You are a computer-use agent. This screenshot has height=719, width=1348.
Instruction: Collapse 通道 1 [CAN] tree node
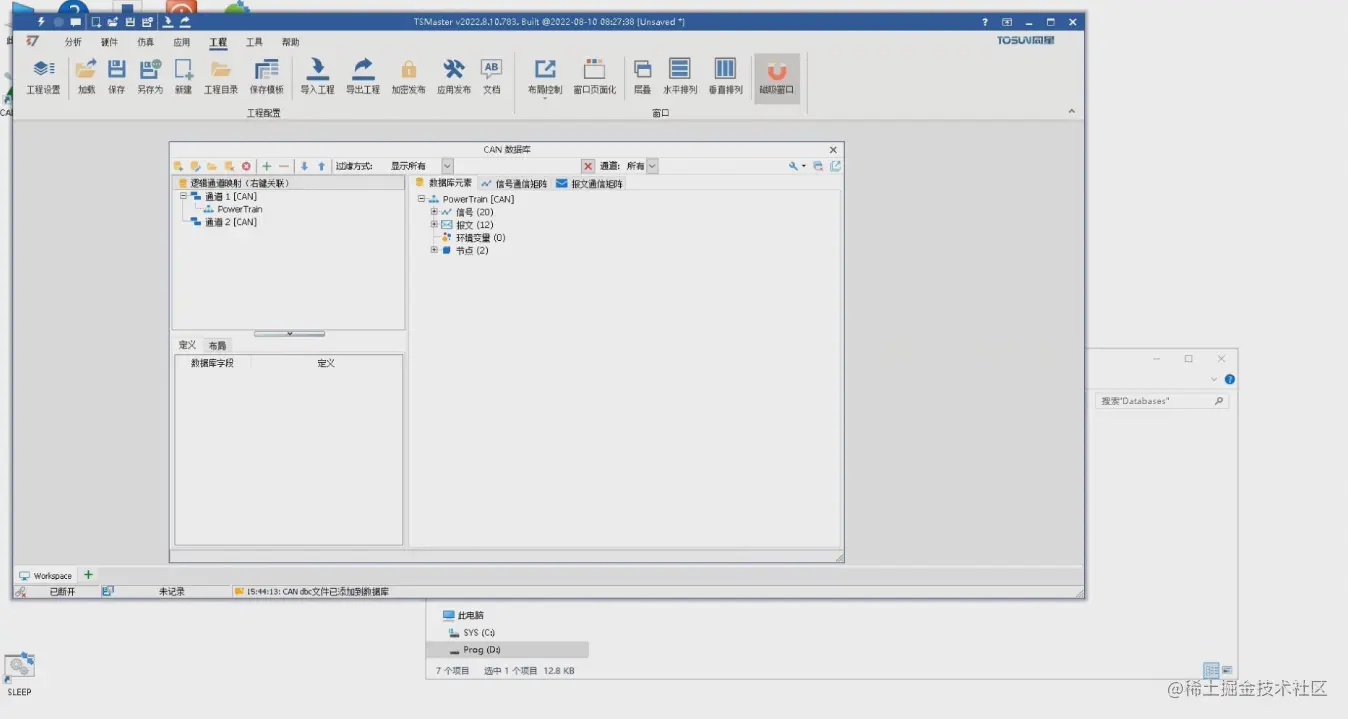(184, 196)
